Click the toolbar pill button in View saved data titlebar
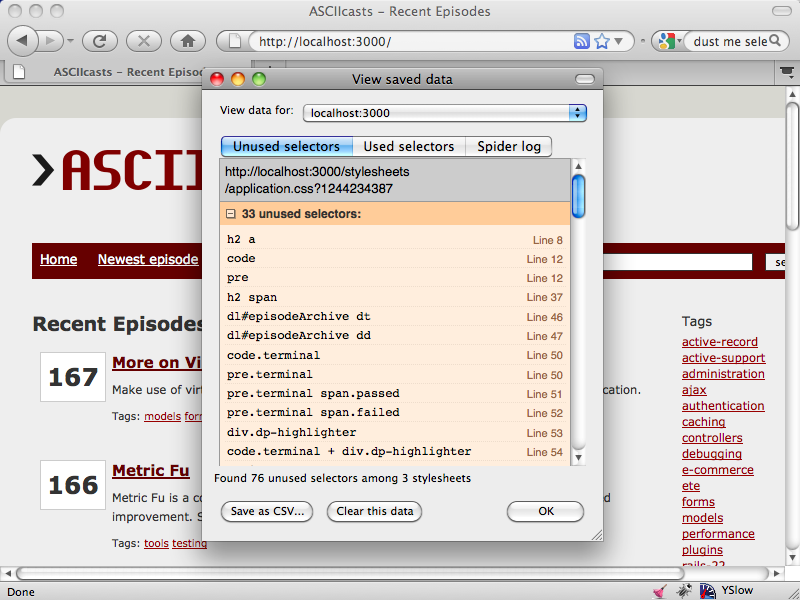Screen dimensions: 800x600 585,79
